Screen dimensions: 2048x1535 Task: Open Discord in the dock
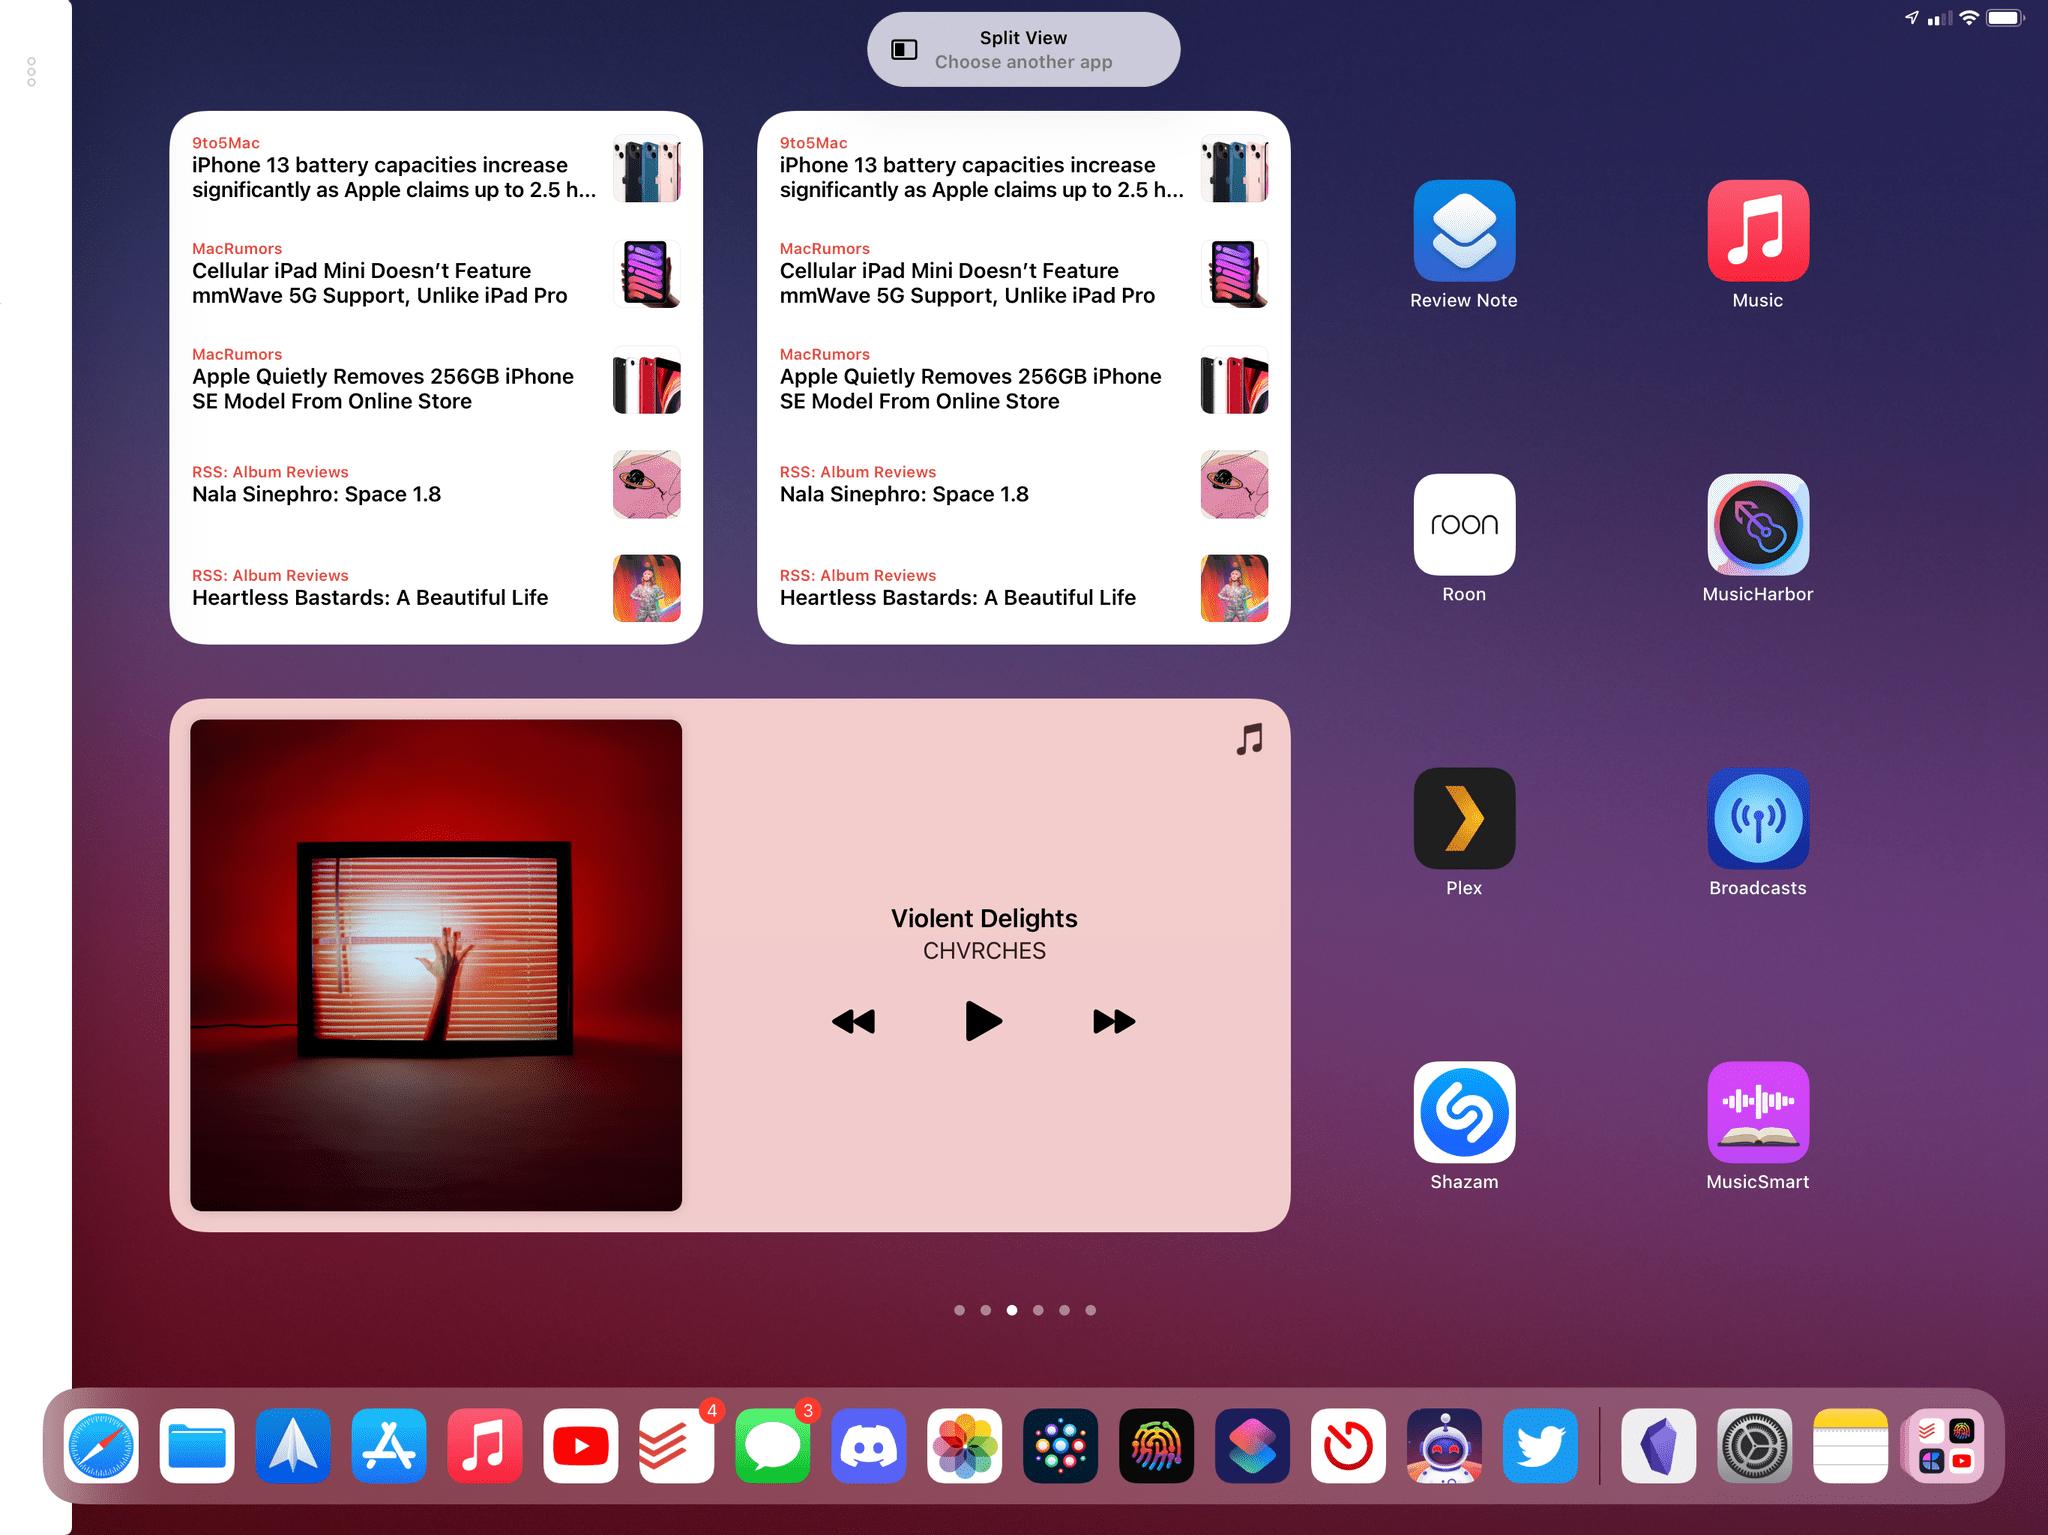pyautogui.click(x=869, y=1446)
